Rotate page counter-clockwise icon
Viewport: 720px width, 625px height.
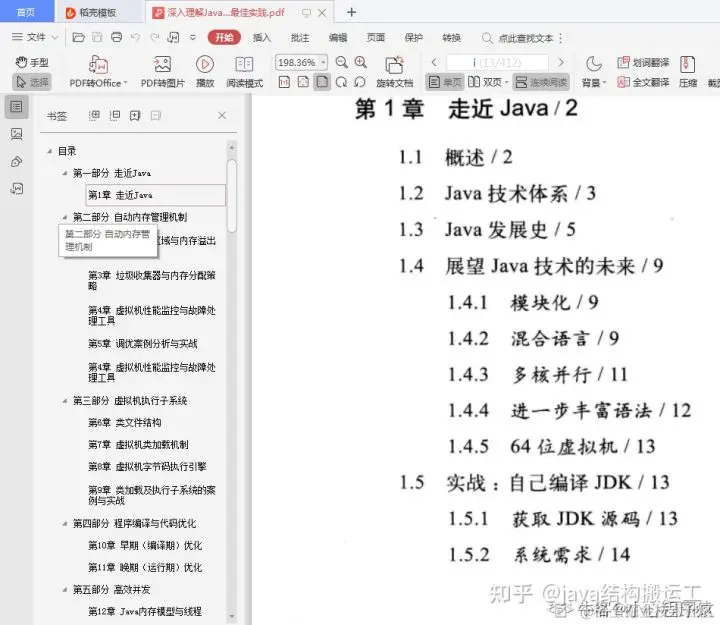pos(360,82)
